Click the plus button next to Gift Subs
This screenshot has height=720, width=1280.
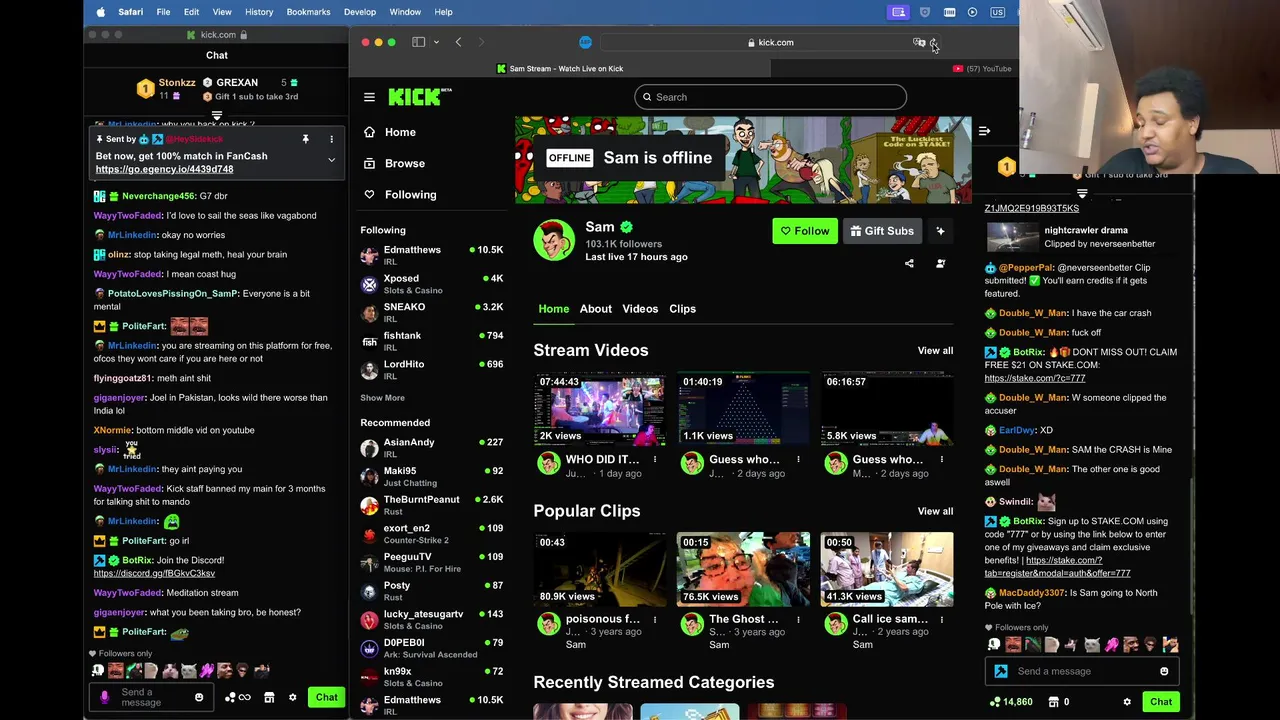pyautogui.click(x=940, y=231)
